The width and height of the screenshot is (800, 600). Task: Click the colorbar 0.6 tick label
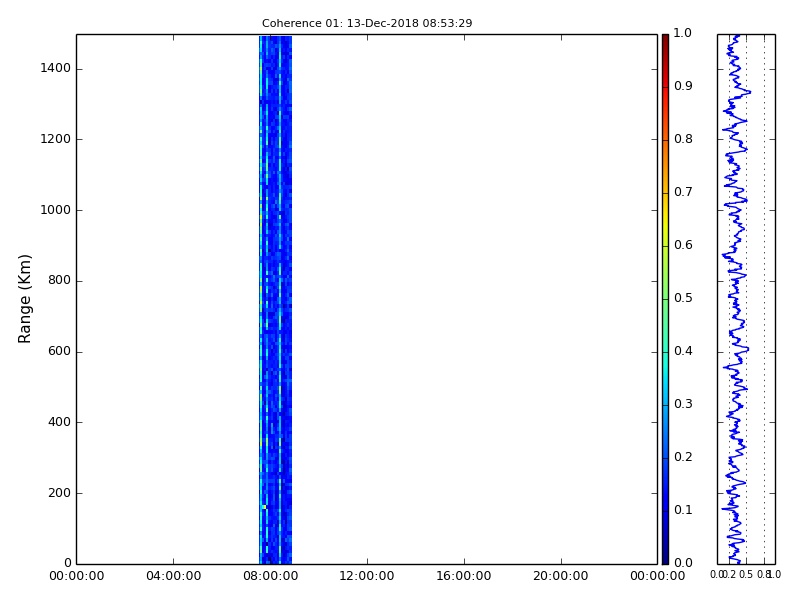(x=683, y=245)
